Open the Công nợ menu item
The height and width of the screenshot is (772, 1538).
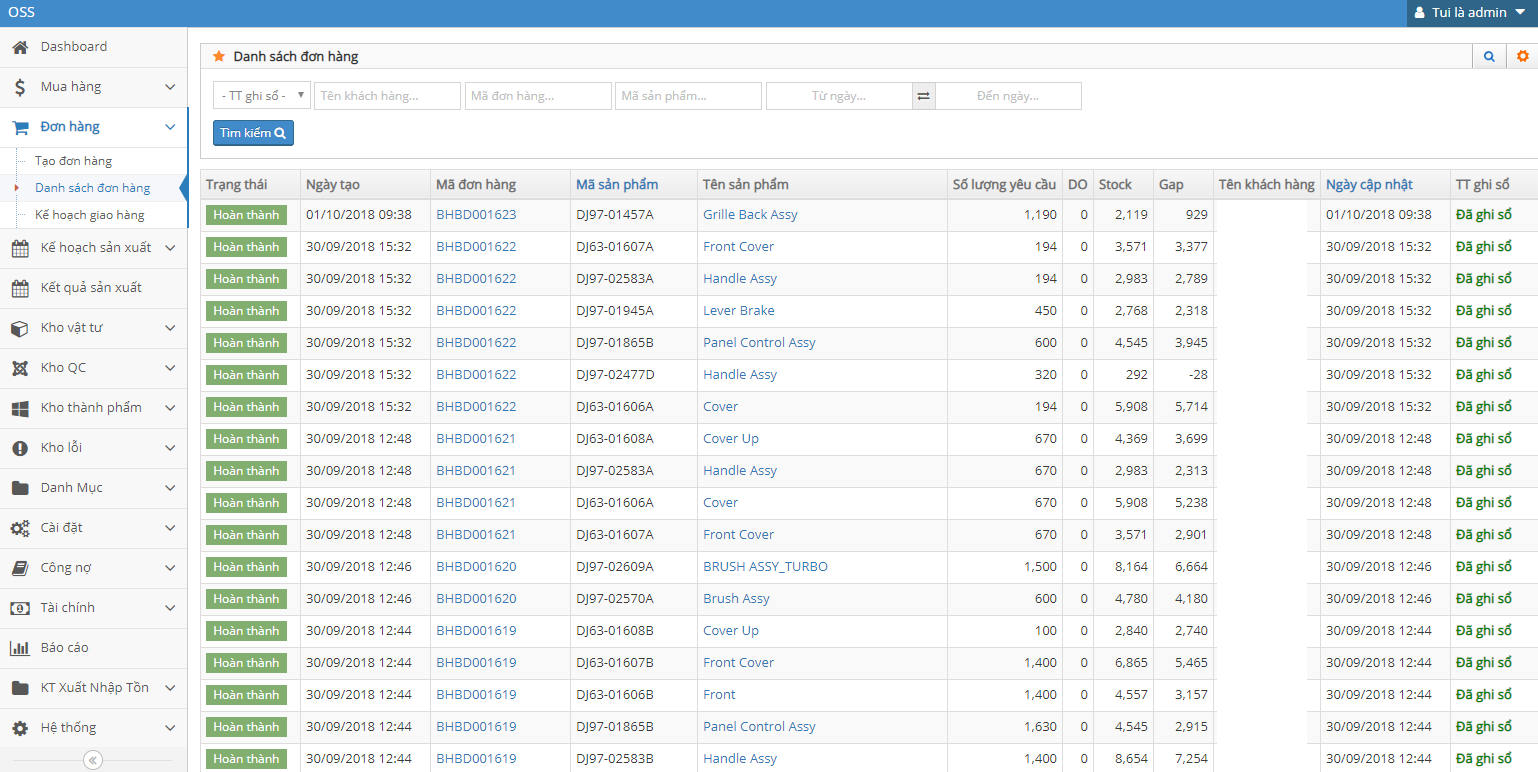[x=93, y=568]
